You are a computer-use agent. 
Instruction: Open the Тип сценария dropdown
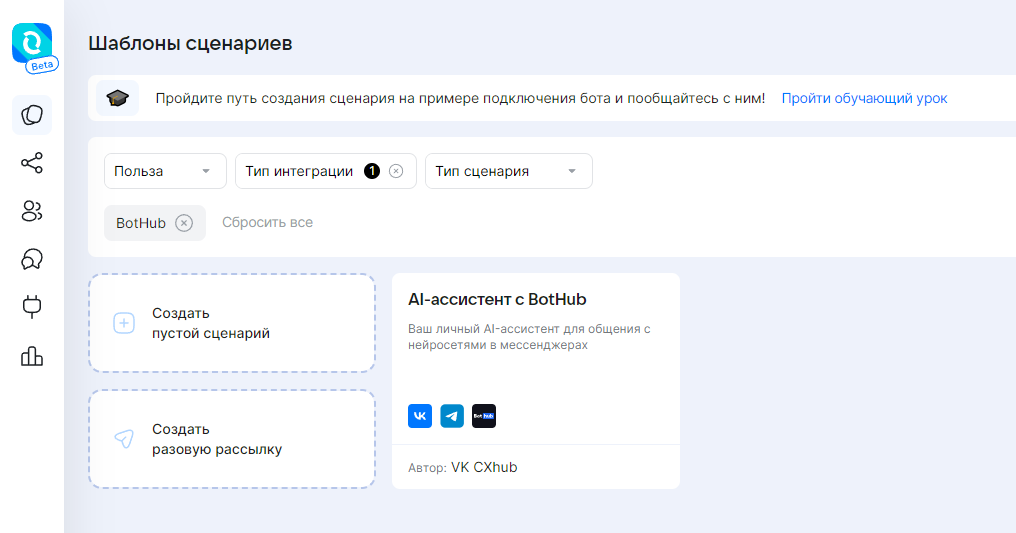pyautogui.click(x=509, y=171)
